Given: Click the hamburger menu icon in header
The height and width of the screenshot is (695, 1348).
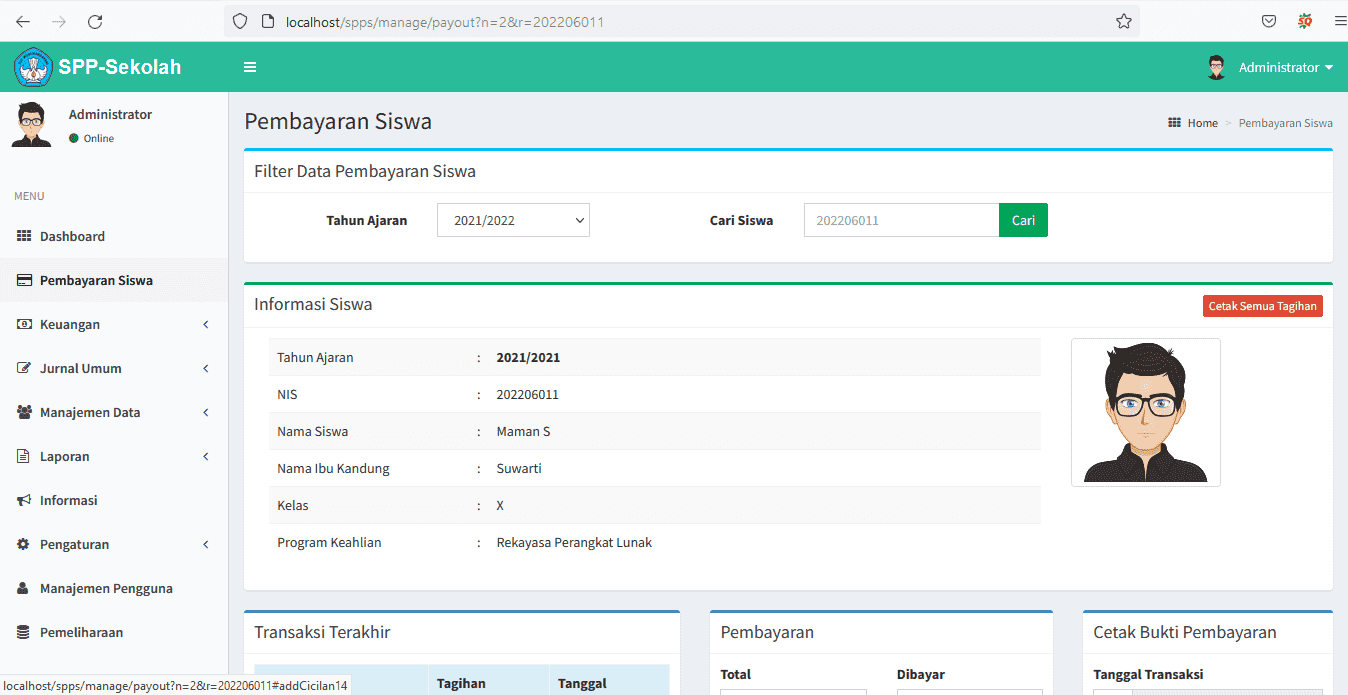Looking at the screenshot, I should pyautogui.click(x=249, y=67).
